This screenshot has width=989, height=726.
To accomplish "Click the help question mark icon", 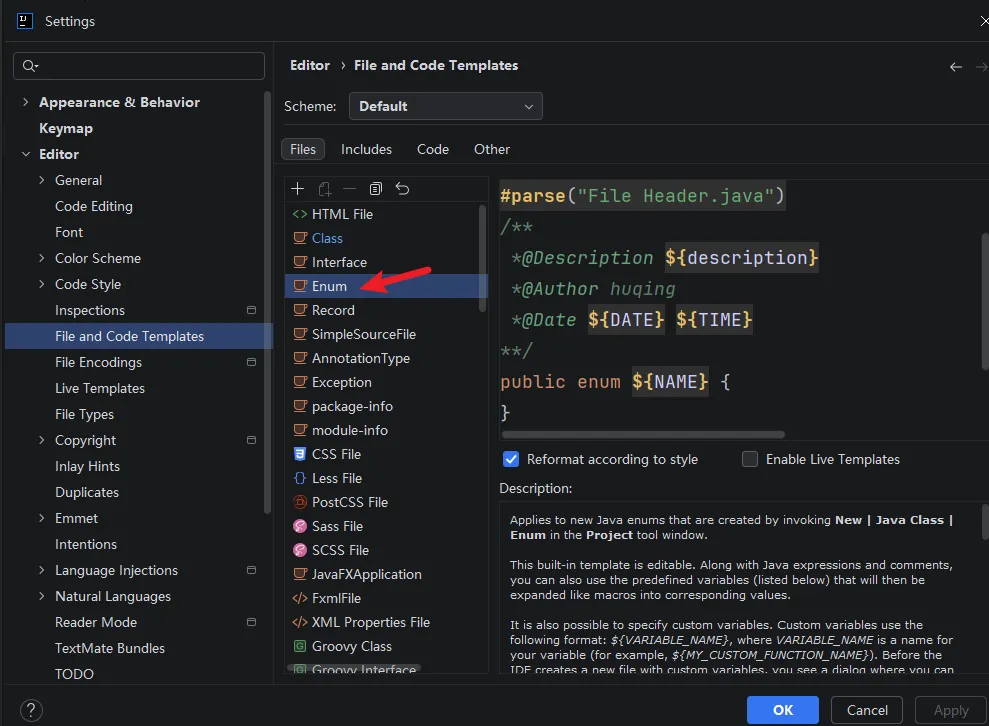I will pos(31,710).
